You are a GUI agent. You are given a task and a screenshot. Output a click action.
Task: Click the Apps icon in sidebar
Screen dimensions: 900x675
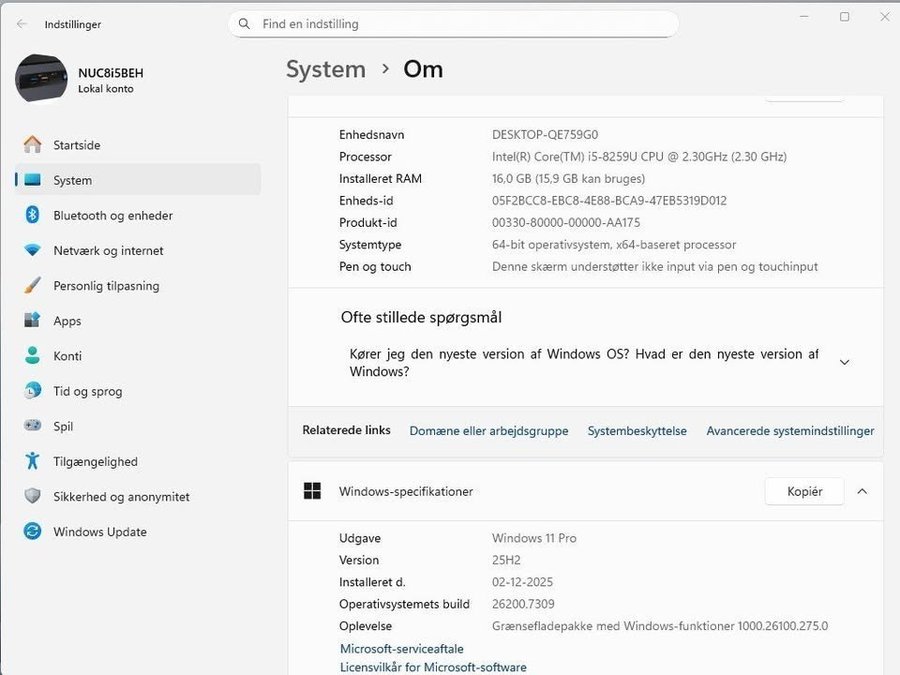(x=33, y=321)
